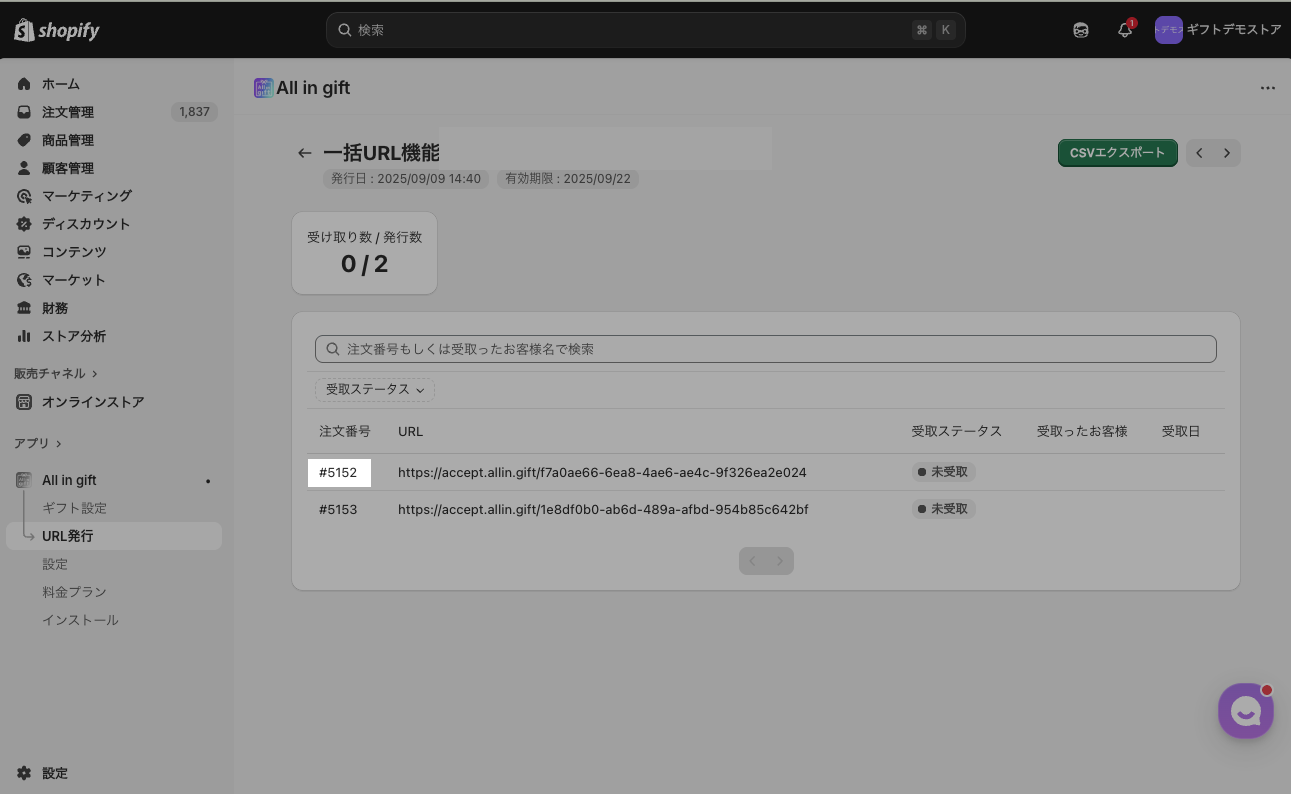Click the 発行日 2025/09/09 14:40 badge
The height and width of the screenshot is (794, 1291).
click(405, 179)
